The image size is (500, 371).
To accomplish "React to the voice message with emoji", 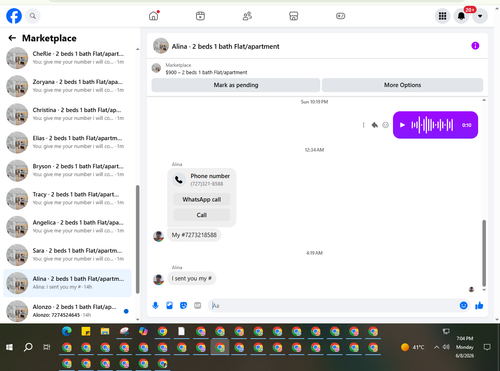I will click(385, 125).
